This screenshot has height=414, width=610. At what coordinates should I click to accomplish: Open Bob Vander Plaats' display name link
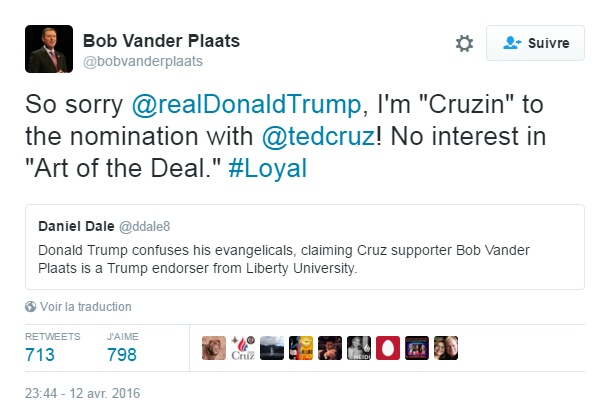(x=161, y=41)
